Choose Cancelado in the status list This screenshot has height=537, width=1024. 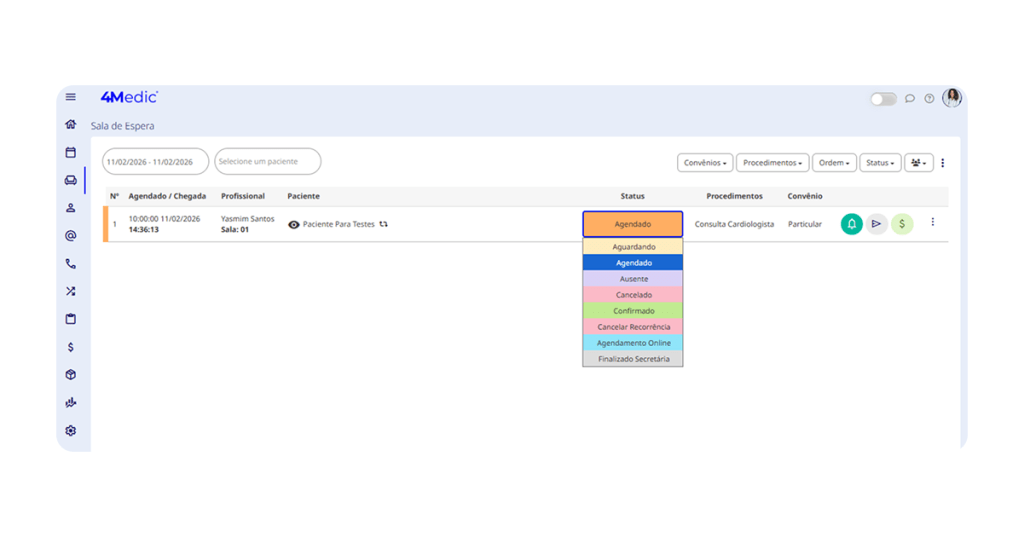633,295
